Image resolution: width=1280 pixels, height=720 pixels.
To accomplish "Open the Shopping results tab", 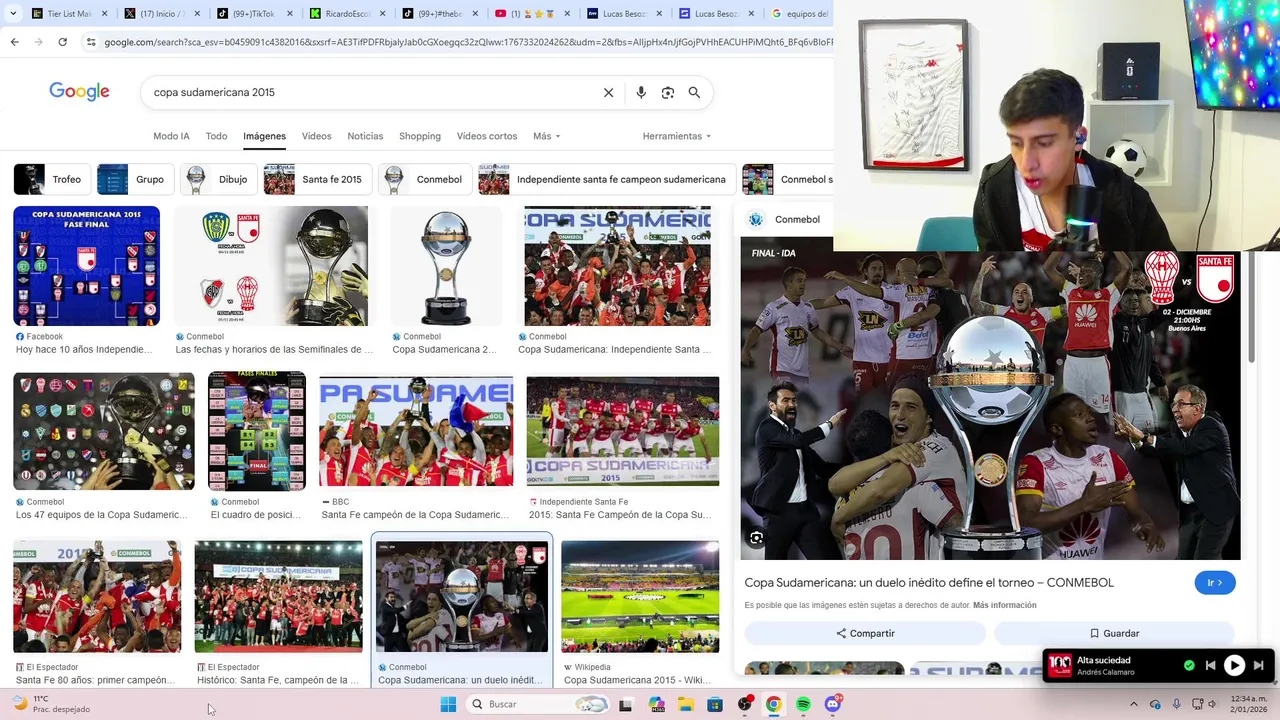I will coord(420,136).
